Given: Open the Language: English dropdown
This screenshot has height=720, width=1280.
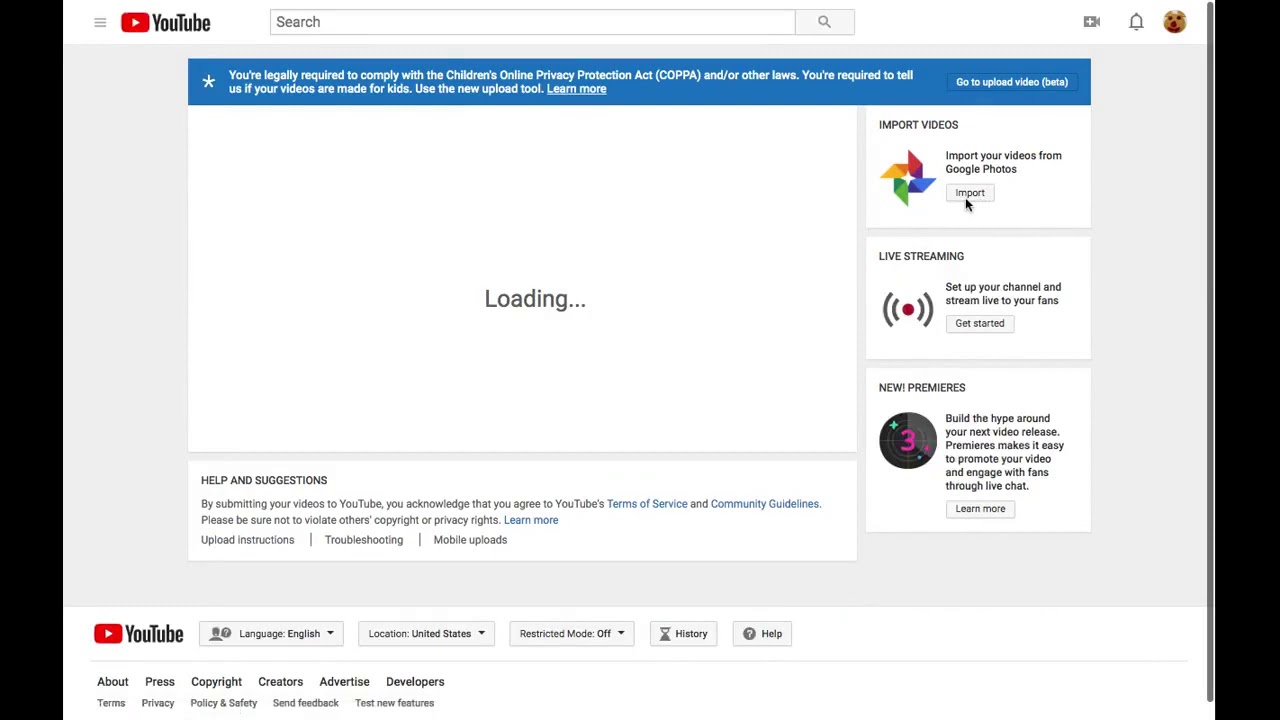Looking at the screenshot, I should click(272, 634).
